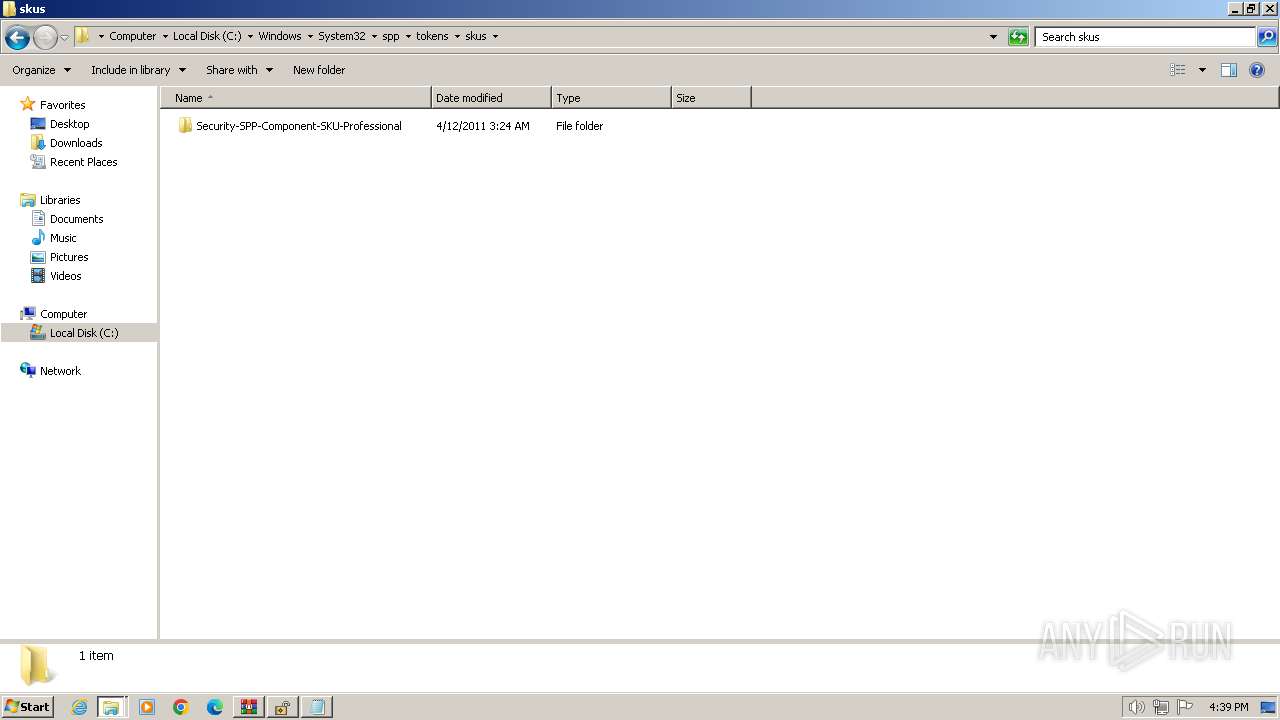Click the folder icon in address bar
Image resolution: width=1280 pixels, height=720 pixels.
83,36
